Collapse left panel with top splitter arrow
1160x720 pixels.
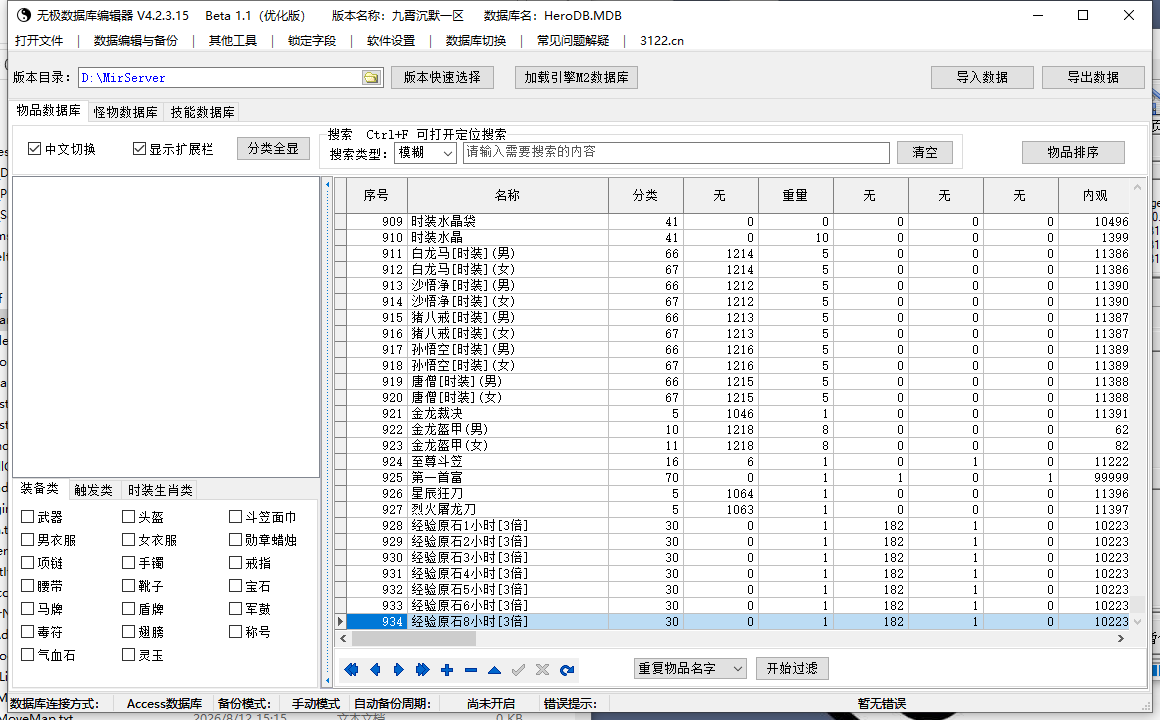[328, 184]
